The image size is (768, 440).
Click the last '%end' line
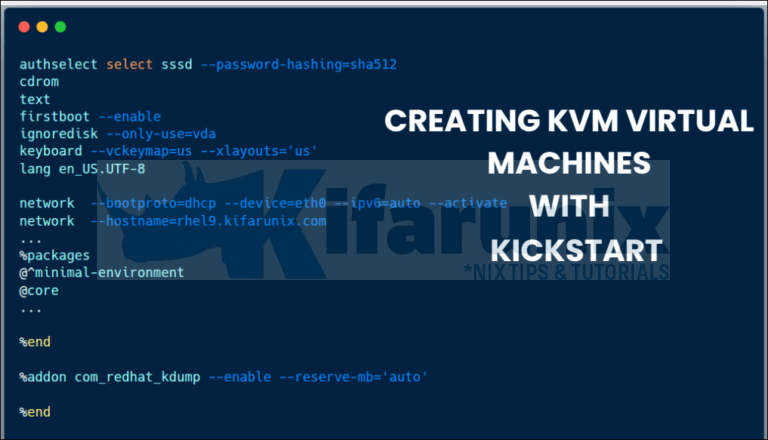click(35, 412)
